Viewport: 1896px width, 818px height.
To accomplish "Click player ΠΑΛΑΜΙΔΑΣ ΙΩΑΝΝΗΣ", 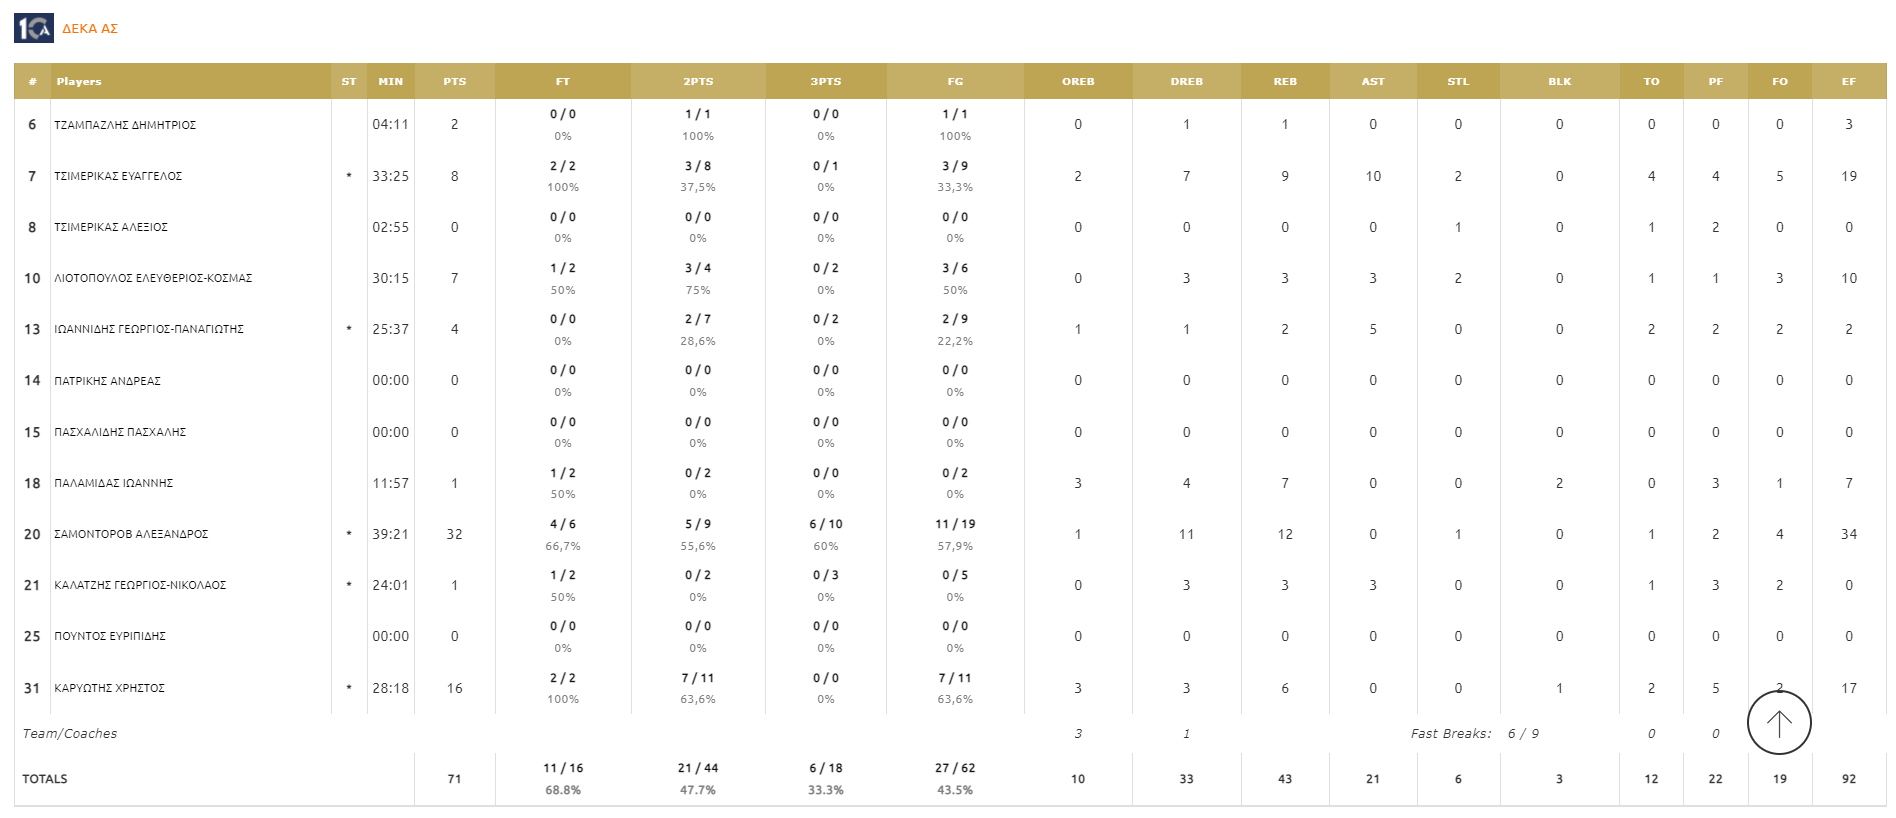I will (114, 483).
